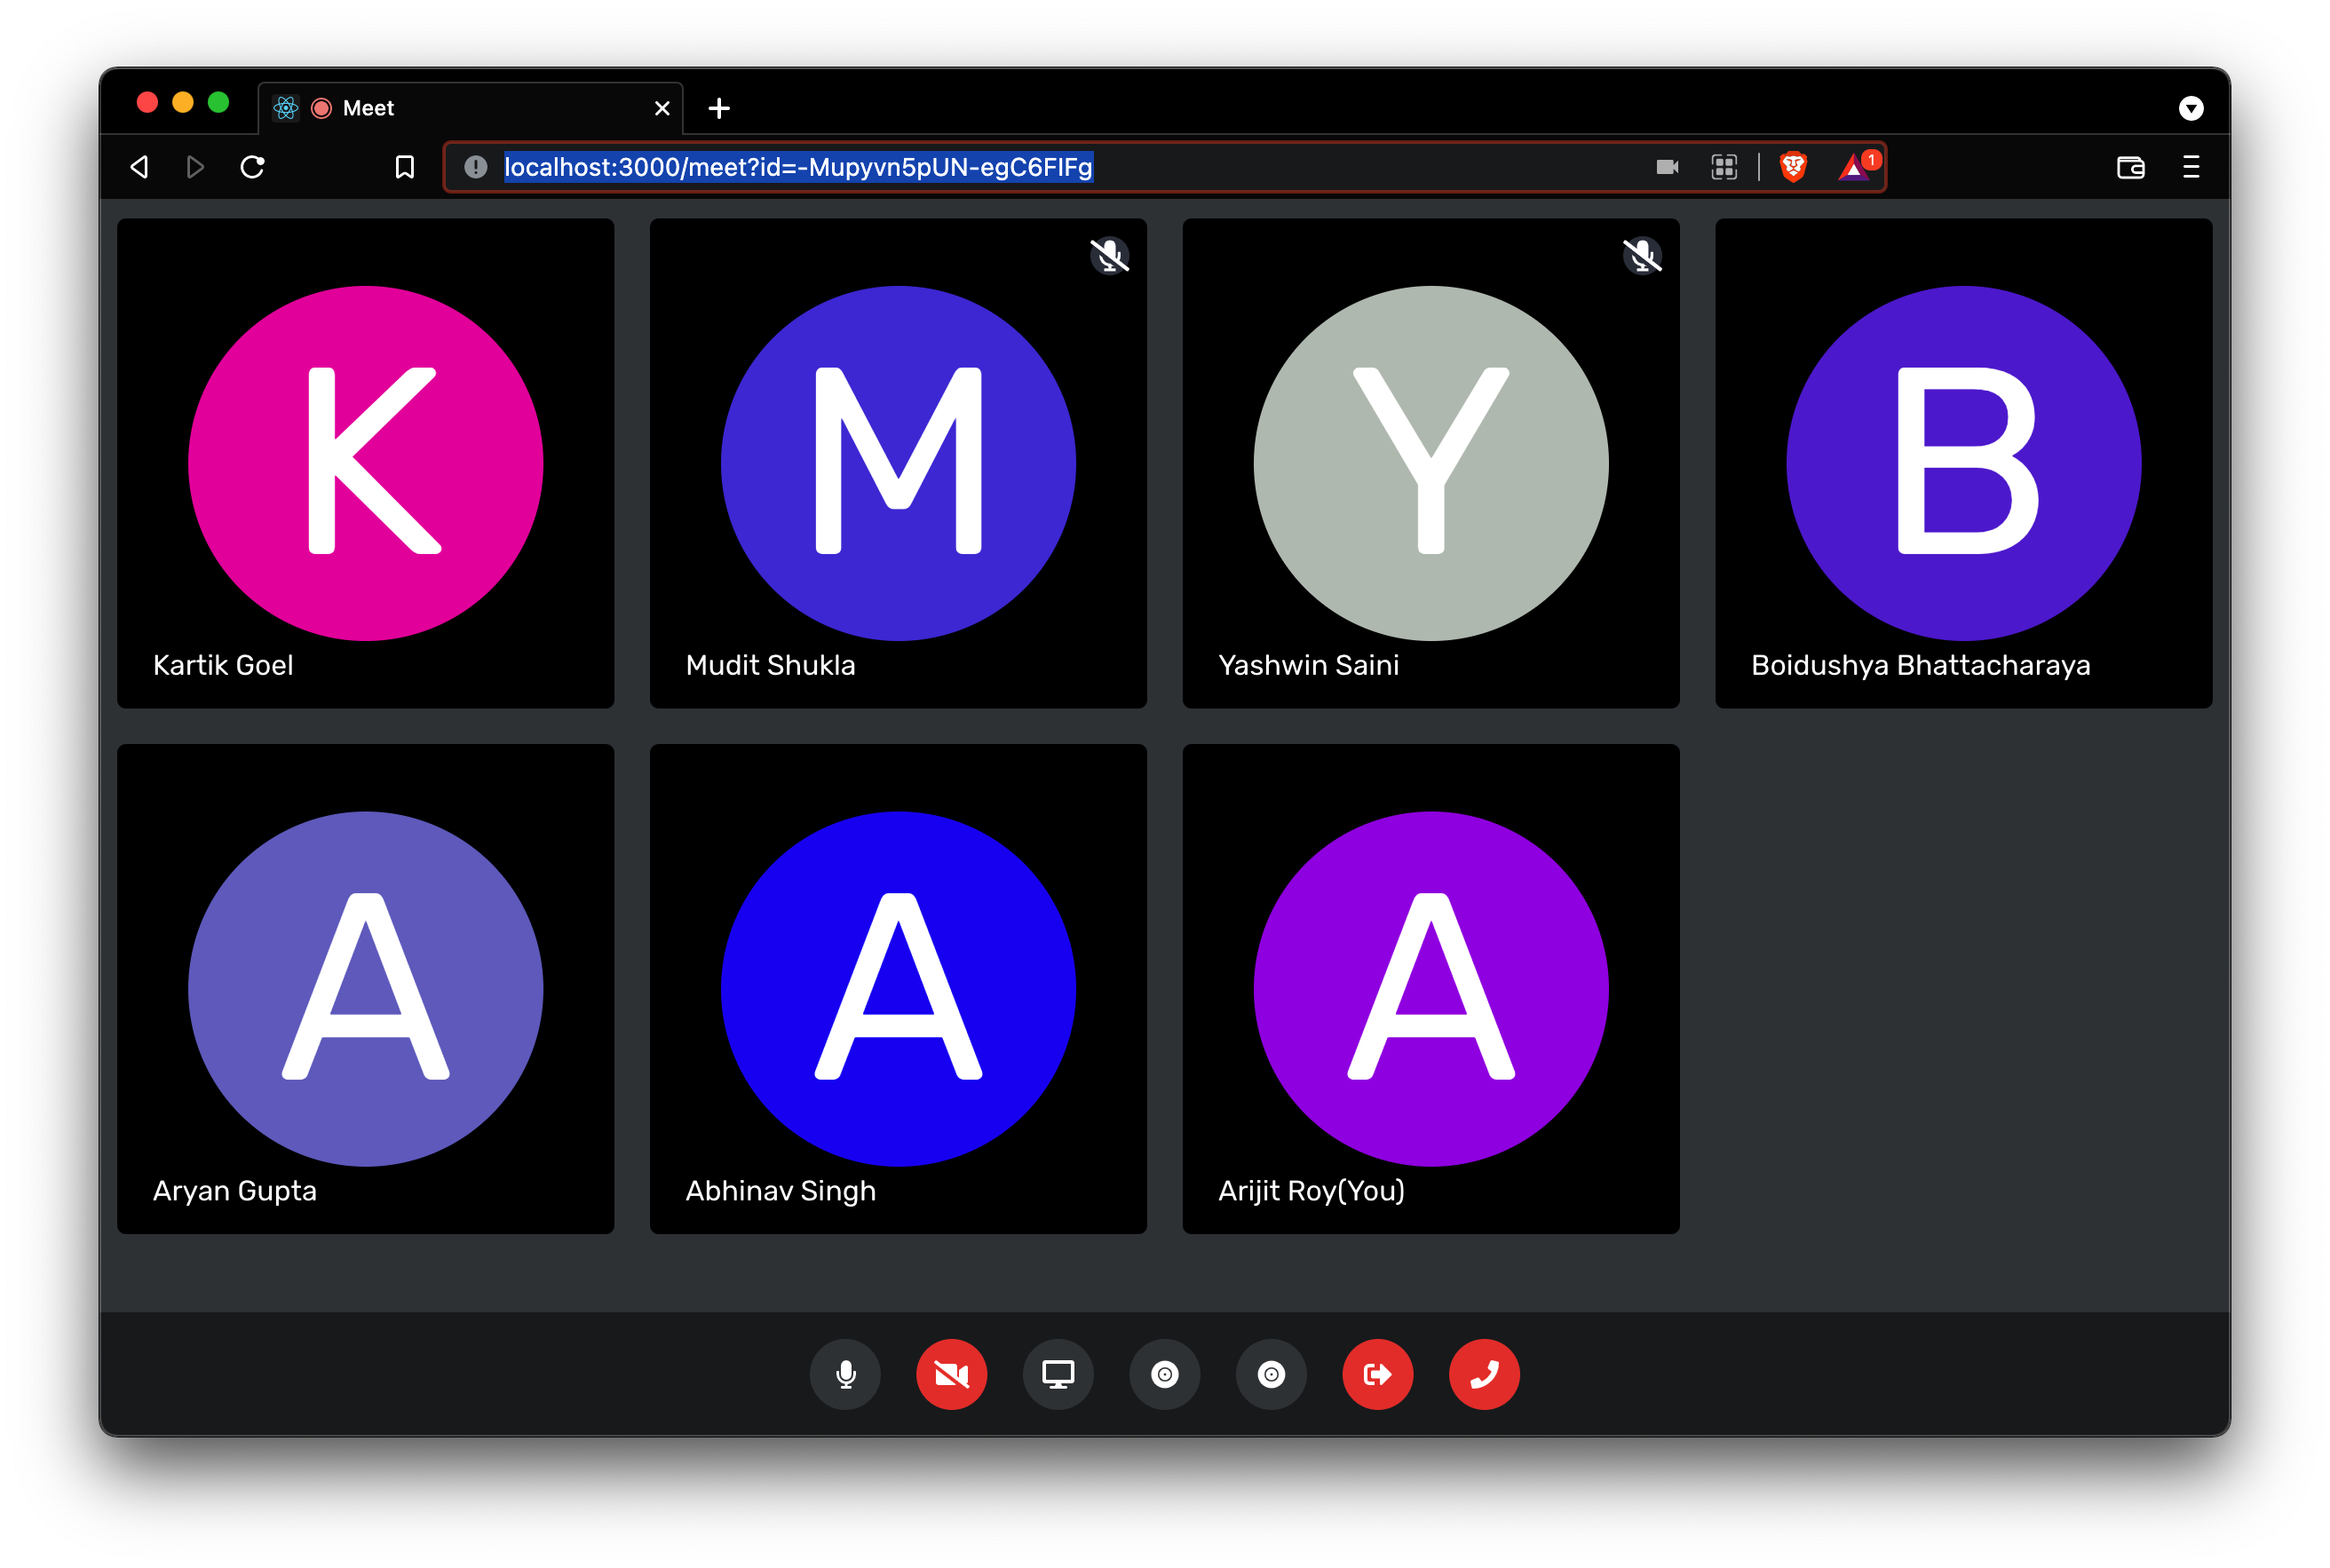
Task: Click Mudit Shukla's muted microphone indicator
Action: pyautogui.click(x=1109, y=256)
